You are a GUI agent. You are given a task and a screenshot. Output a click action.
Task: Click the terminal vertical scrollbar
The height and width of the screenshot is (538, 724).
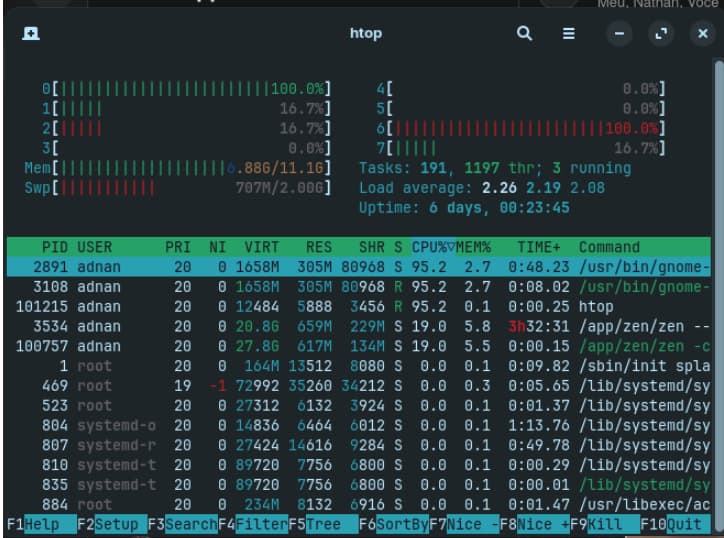719,296
